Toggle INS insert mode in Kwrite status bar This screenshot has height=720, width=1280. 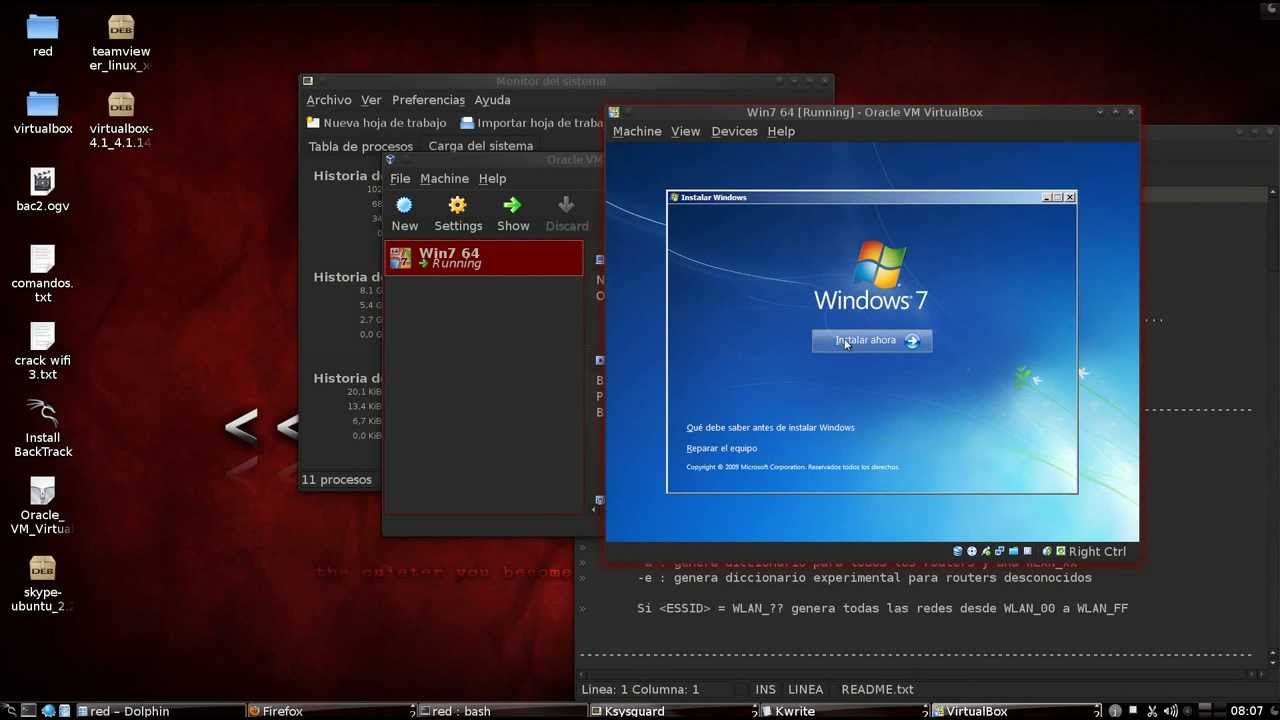765,689
